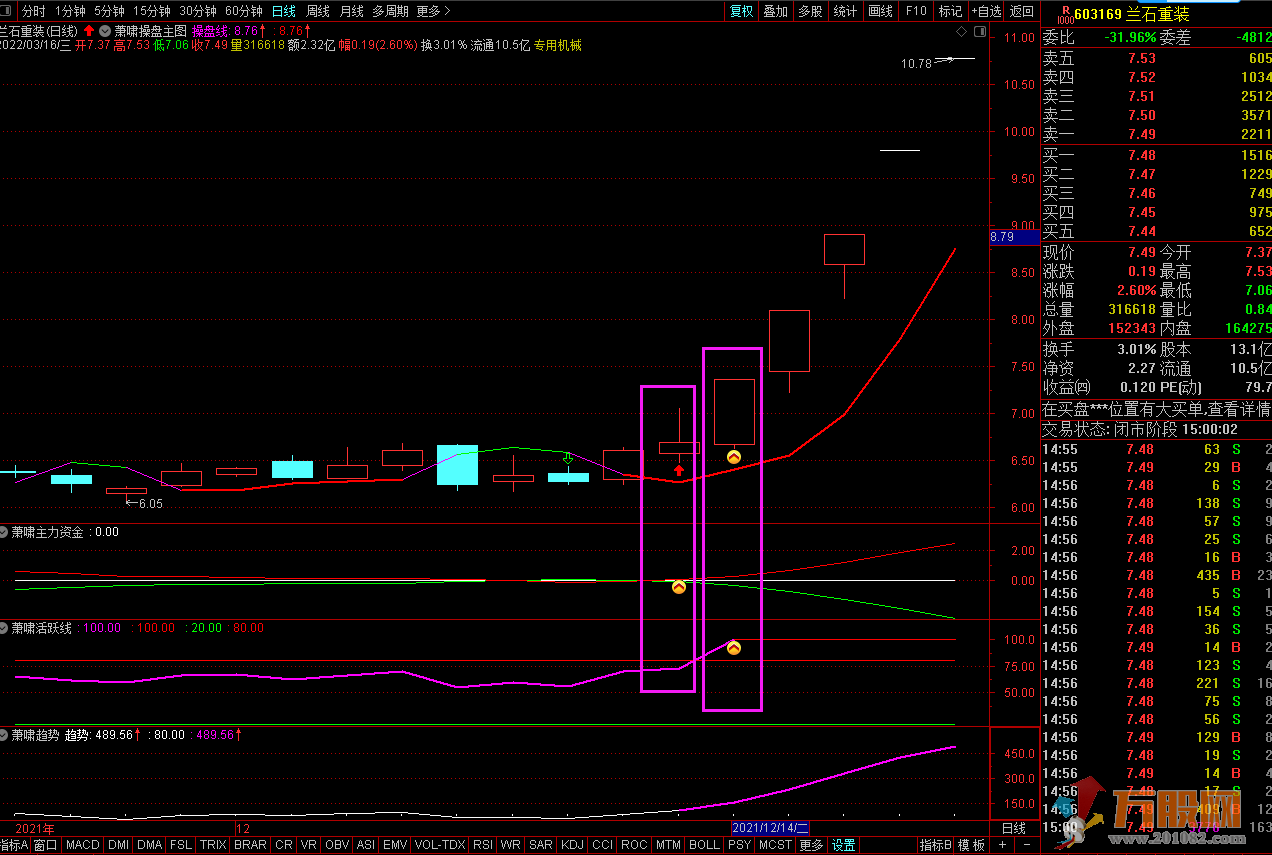
Task: Click the 专用机械 industry link
Action: 557,45
